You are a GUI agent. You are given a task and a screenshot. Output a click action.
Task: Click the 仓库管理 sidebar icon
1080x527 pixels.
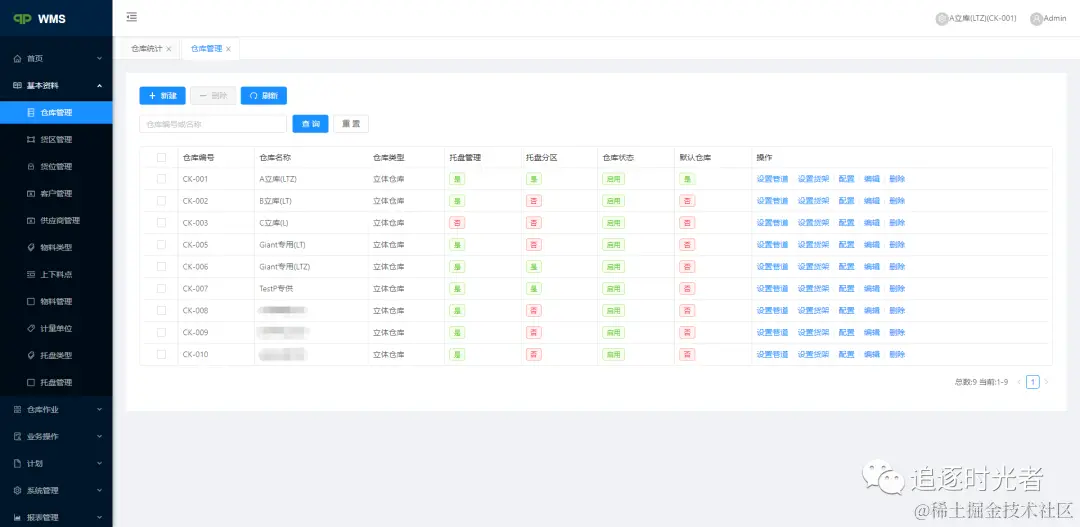(31, 112)
